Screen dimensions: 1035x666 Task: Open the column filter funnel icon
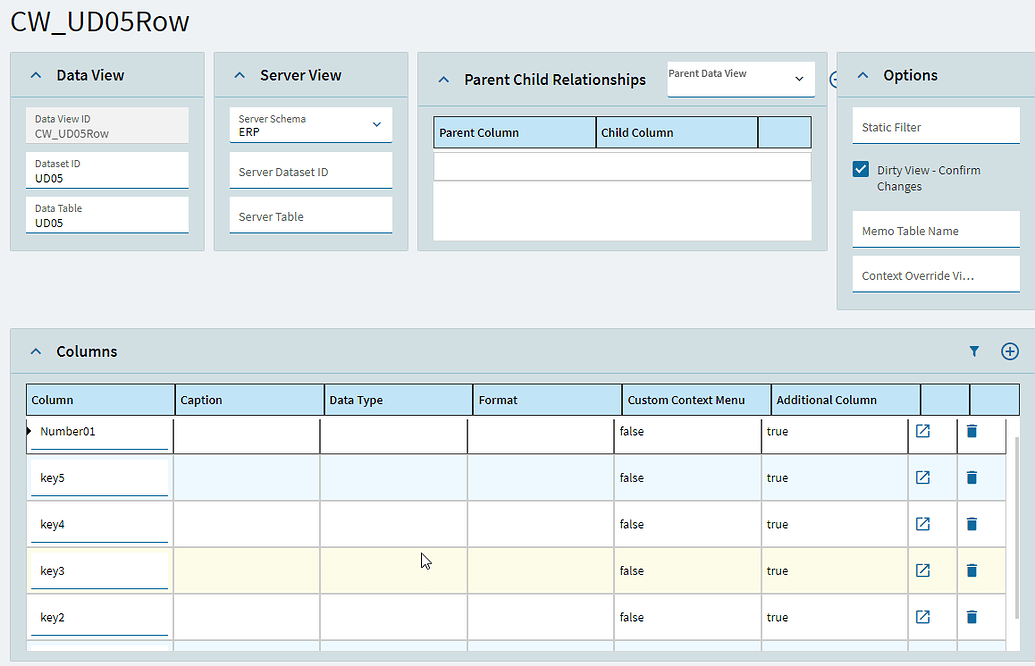click(x=974, y=351)
